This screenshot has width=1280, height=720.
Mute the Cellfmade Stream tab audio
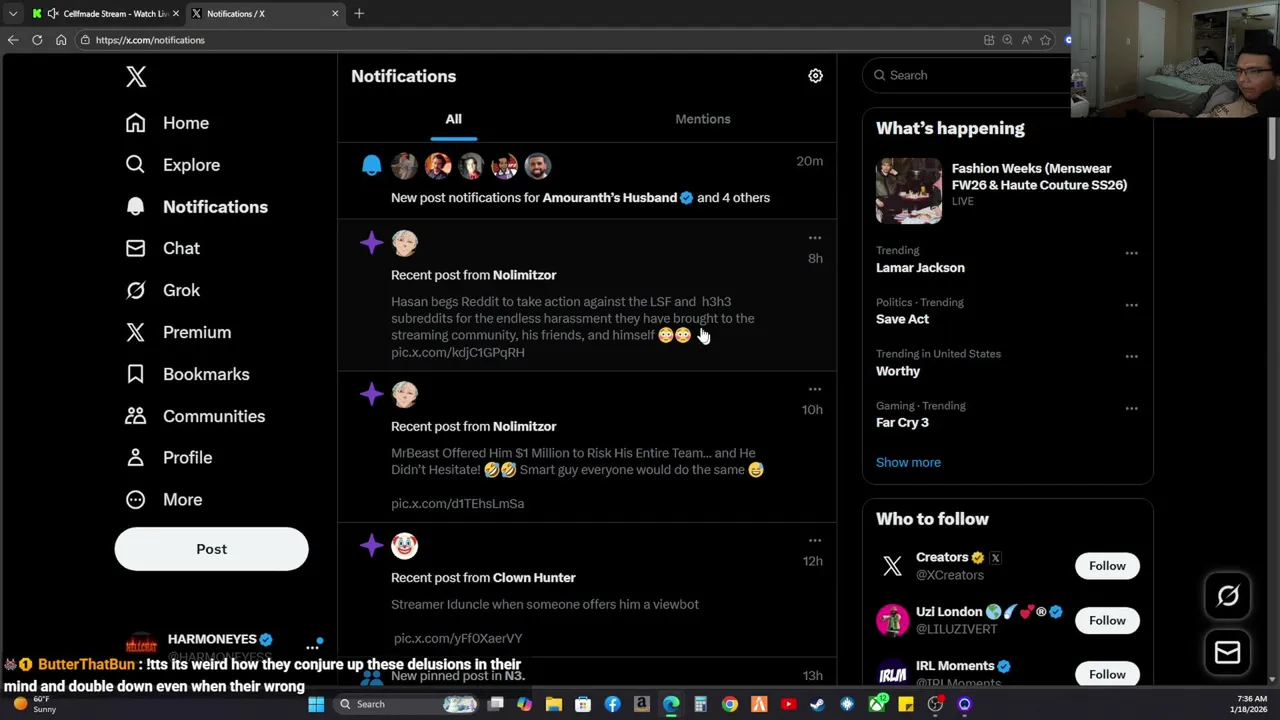click(52, 14)
